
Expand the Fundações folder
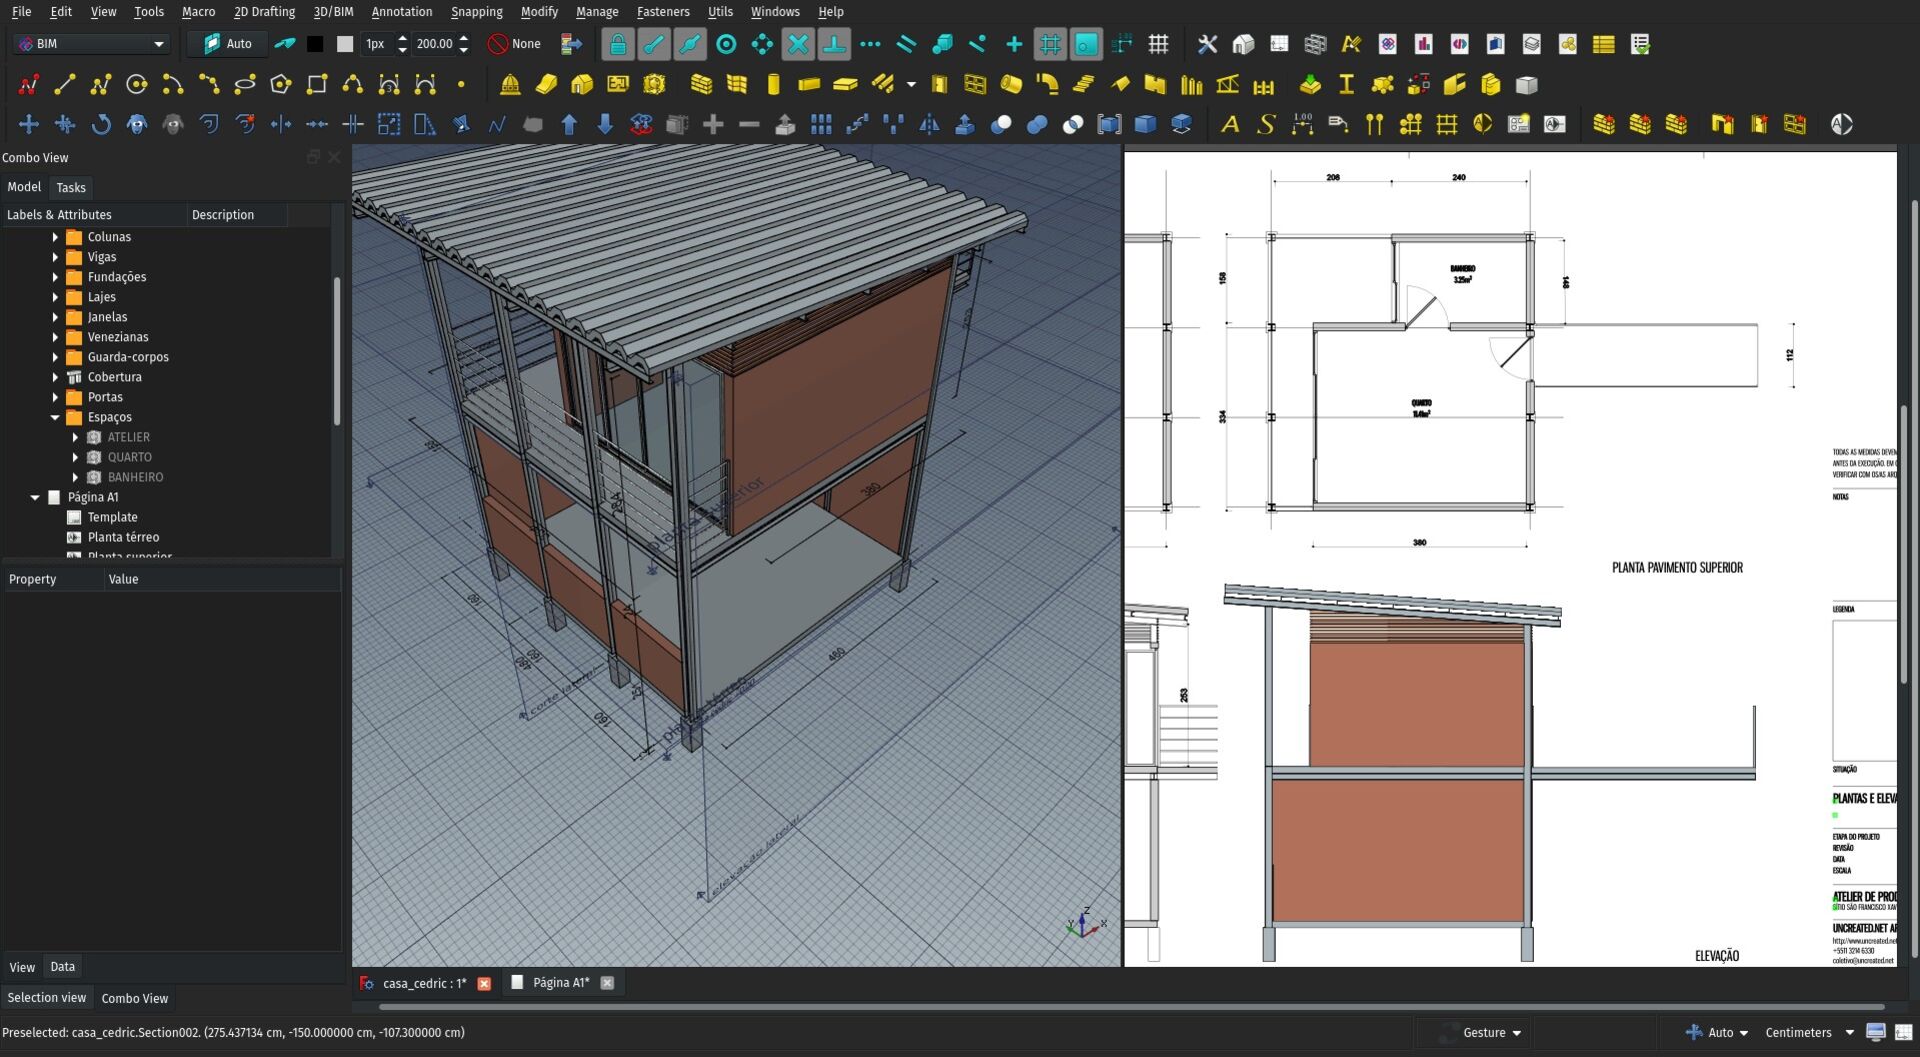(55, 277)
